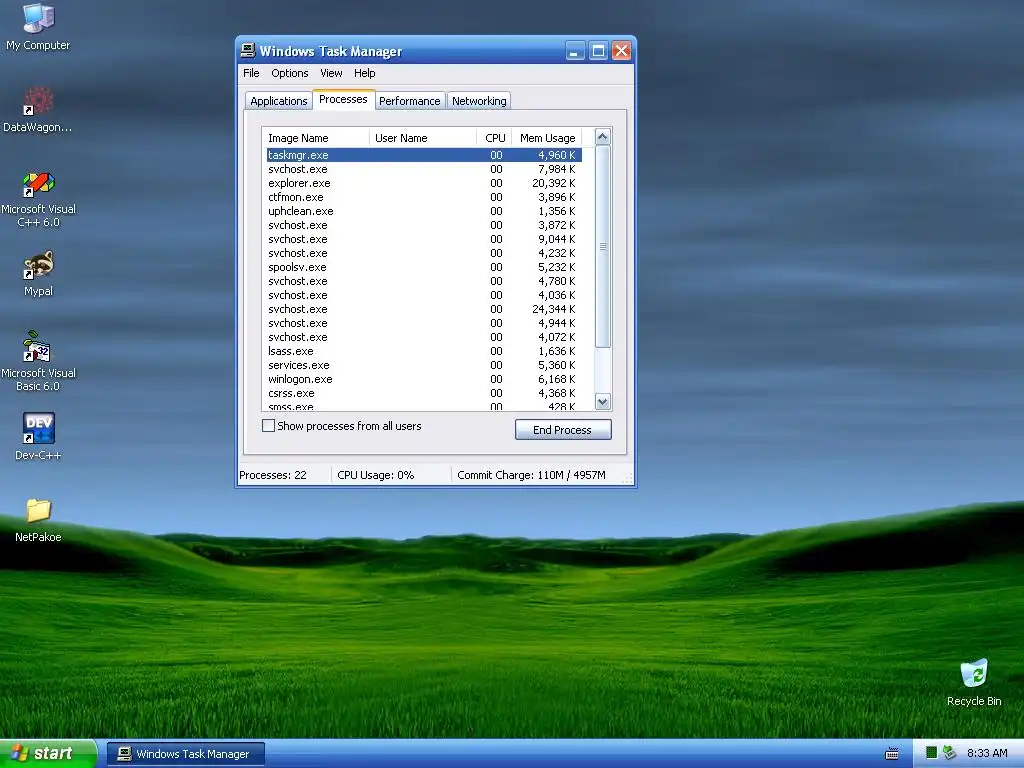1024x768 pixels.
Task: Select the NetPakoe folder icon
Action: [38, 520]
